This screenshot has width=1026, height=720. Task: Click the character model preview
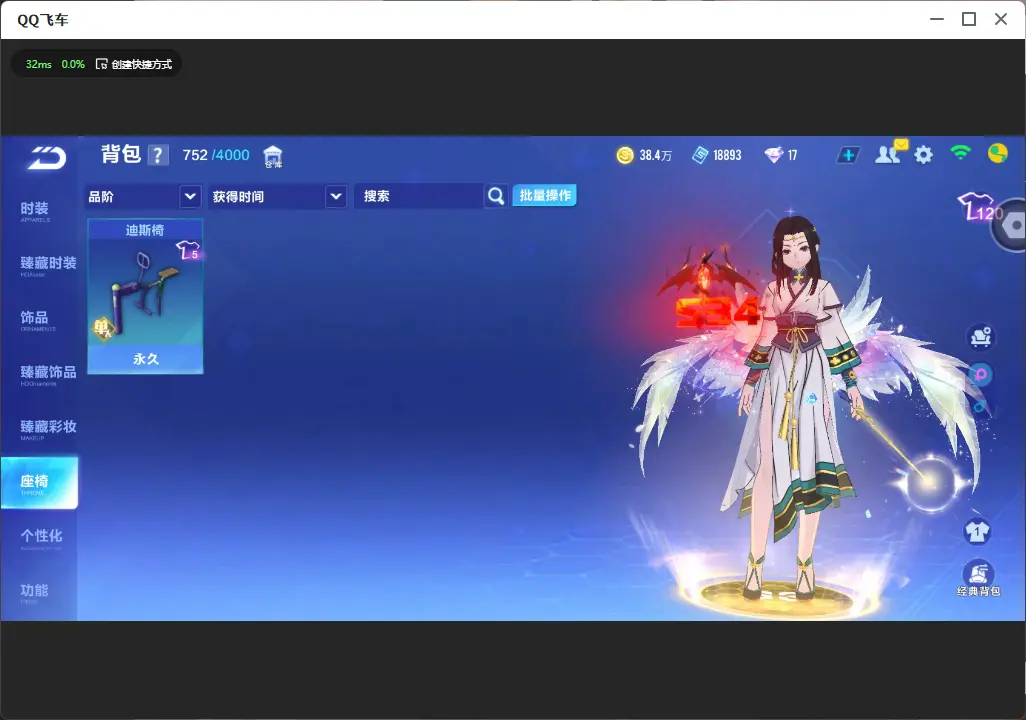tap(795, 406)
